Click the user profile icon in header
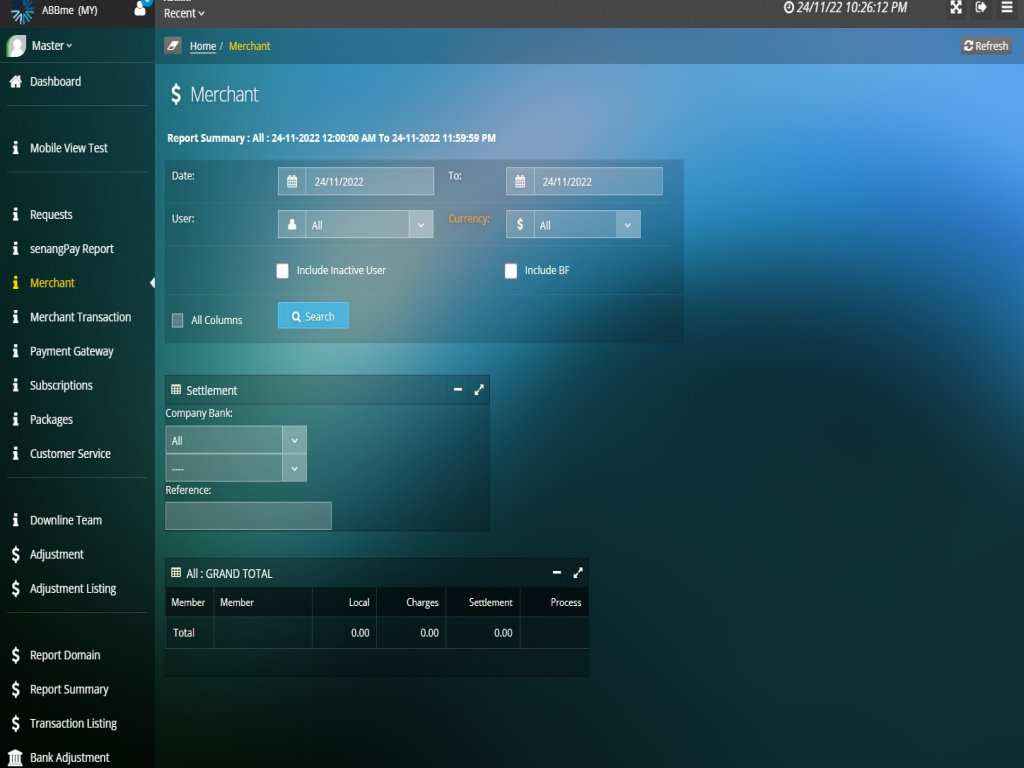 [x=141, y=9]
